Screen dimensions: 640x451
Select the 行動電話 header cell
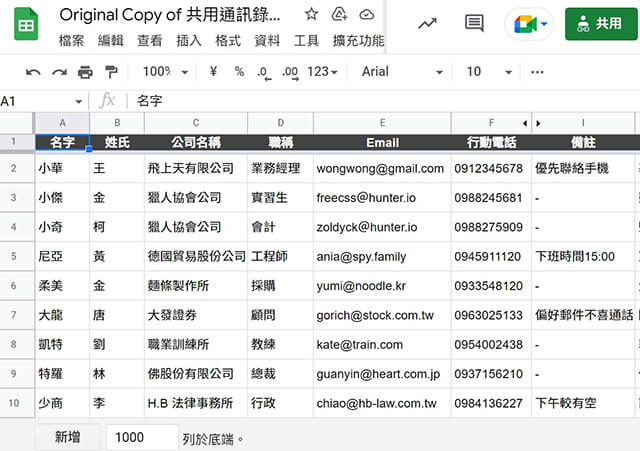pyautogui.click(x=491, y=142)
